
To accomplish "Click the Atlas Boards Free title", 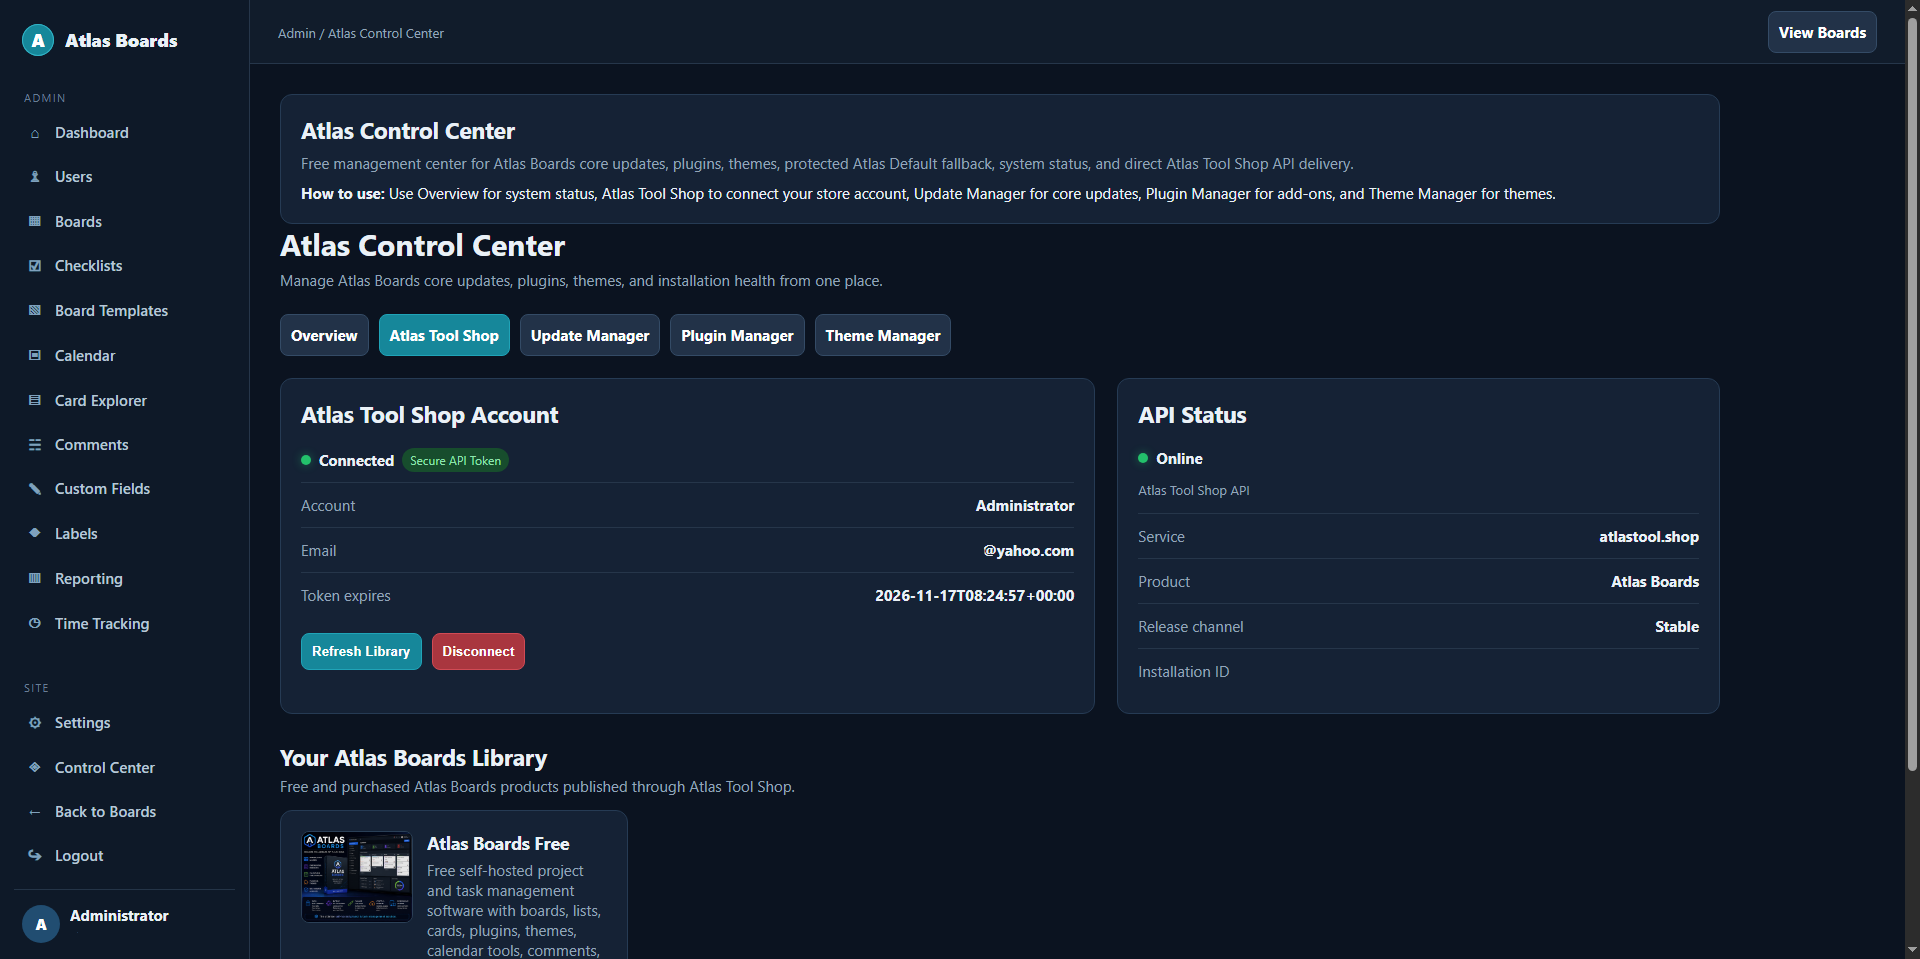I will pos(498,844).
